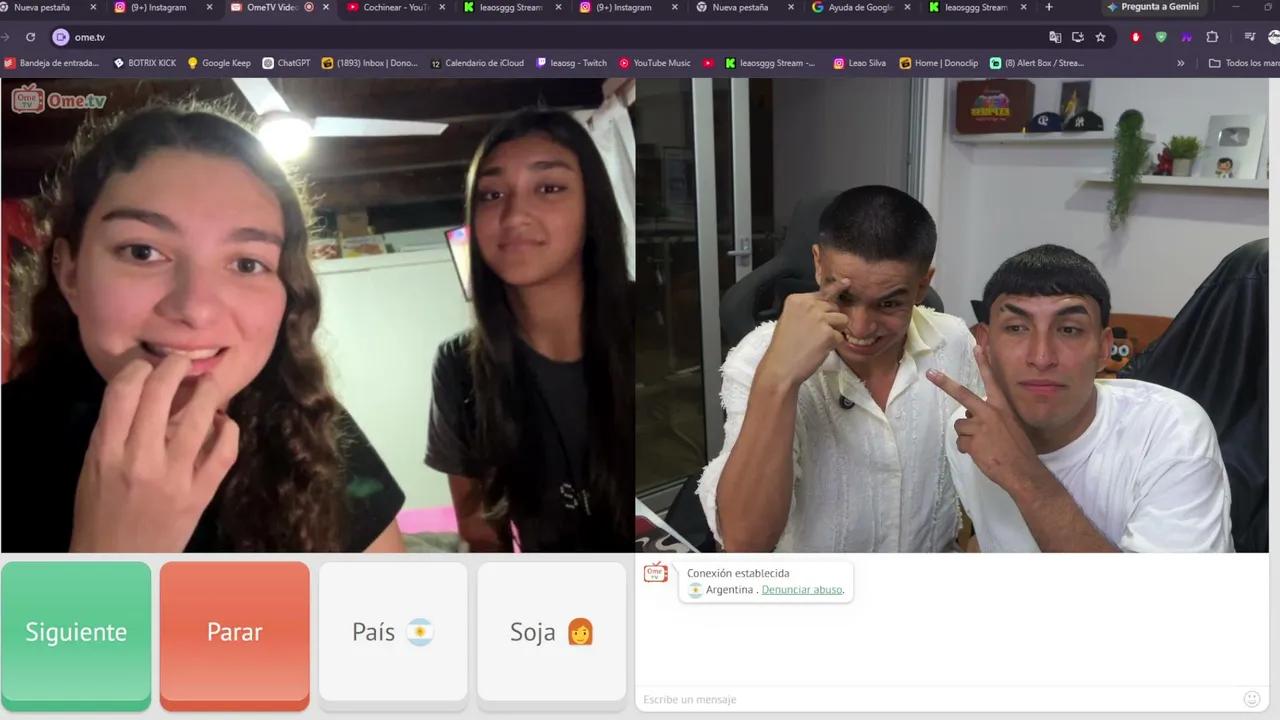Open the green shield extension
The image size is (1280, 720).
[1161, 37]
